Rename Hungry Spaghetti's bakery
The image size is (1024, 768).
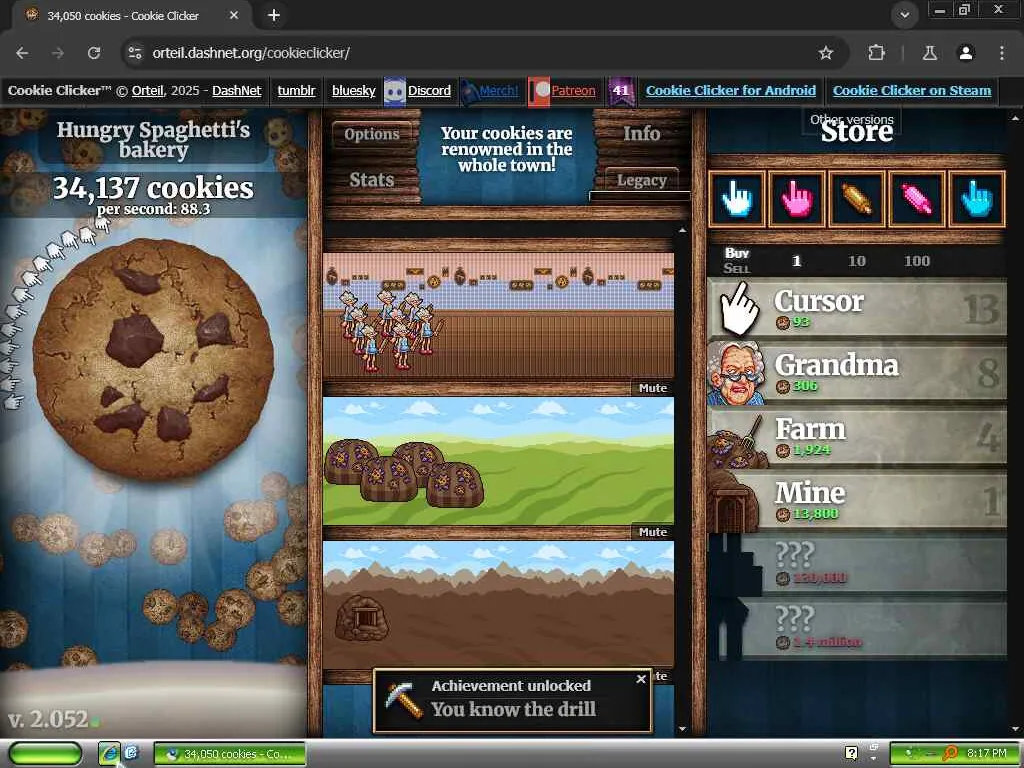click(x=153, y=140)
